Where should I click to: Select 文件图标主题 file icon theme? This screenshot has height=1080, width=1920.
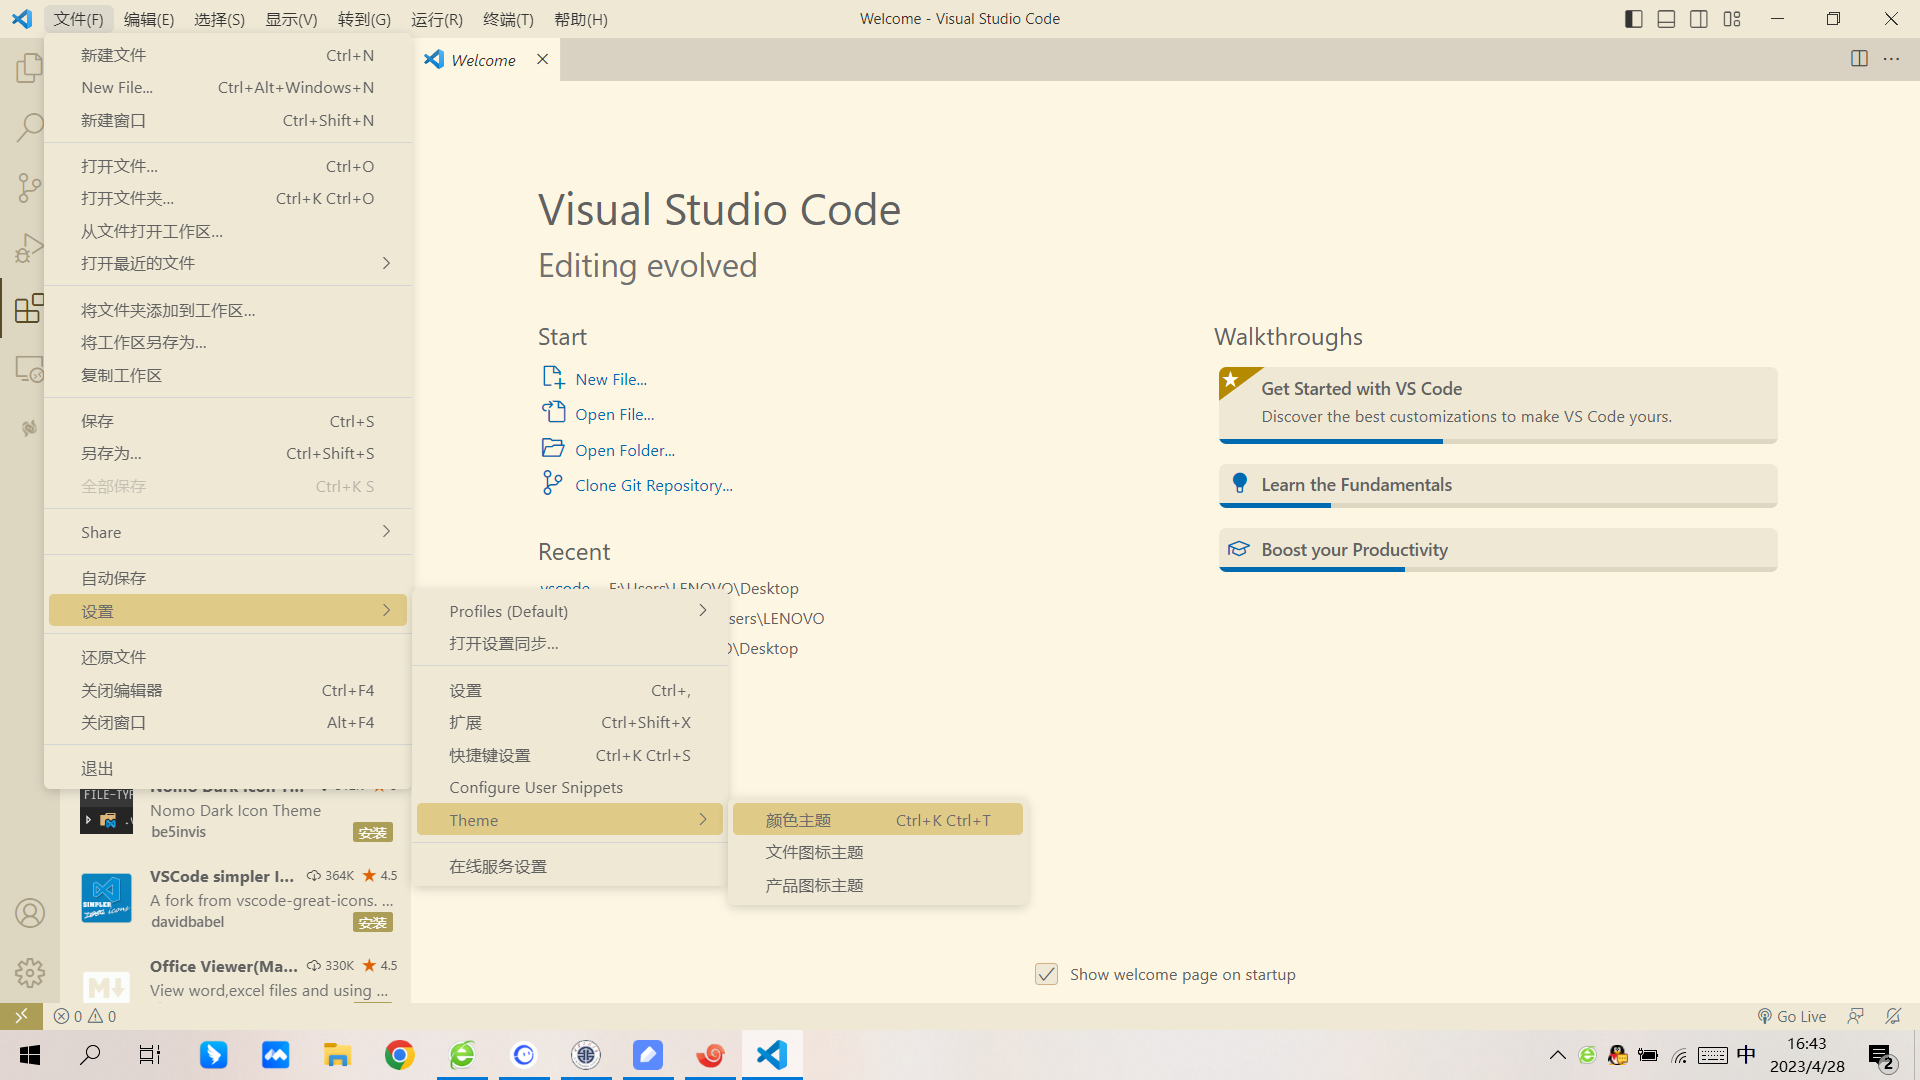point(878,852)
